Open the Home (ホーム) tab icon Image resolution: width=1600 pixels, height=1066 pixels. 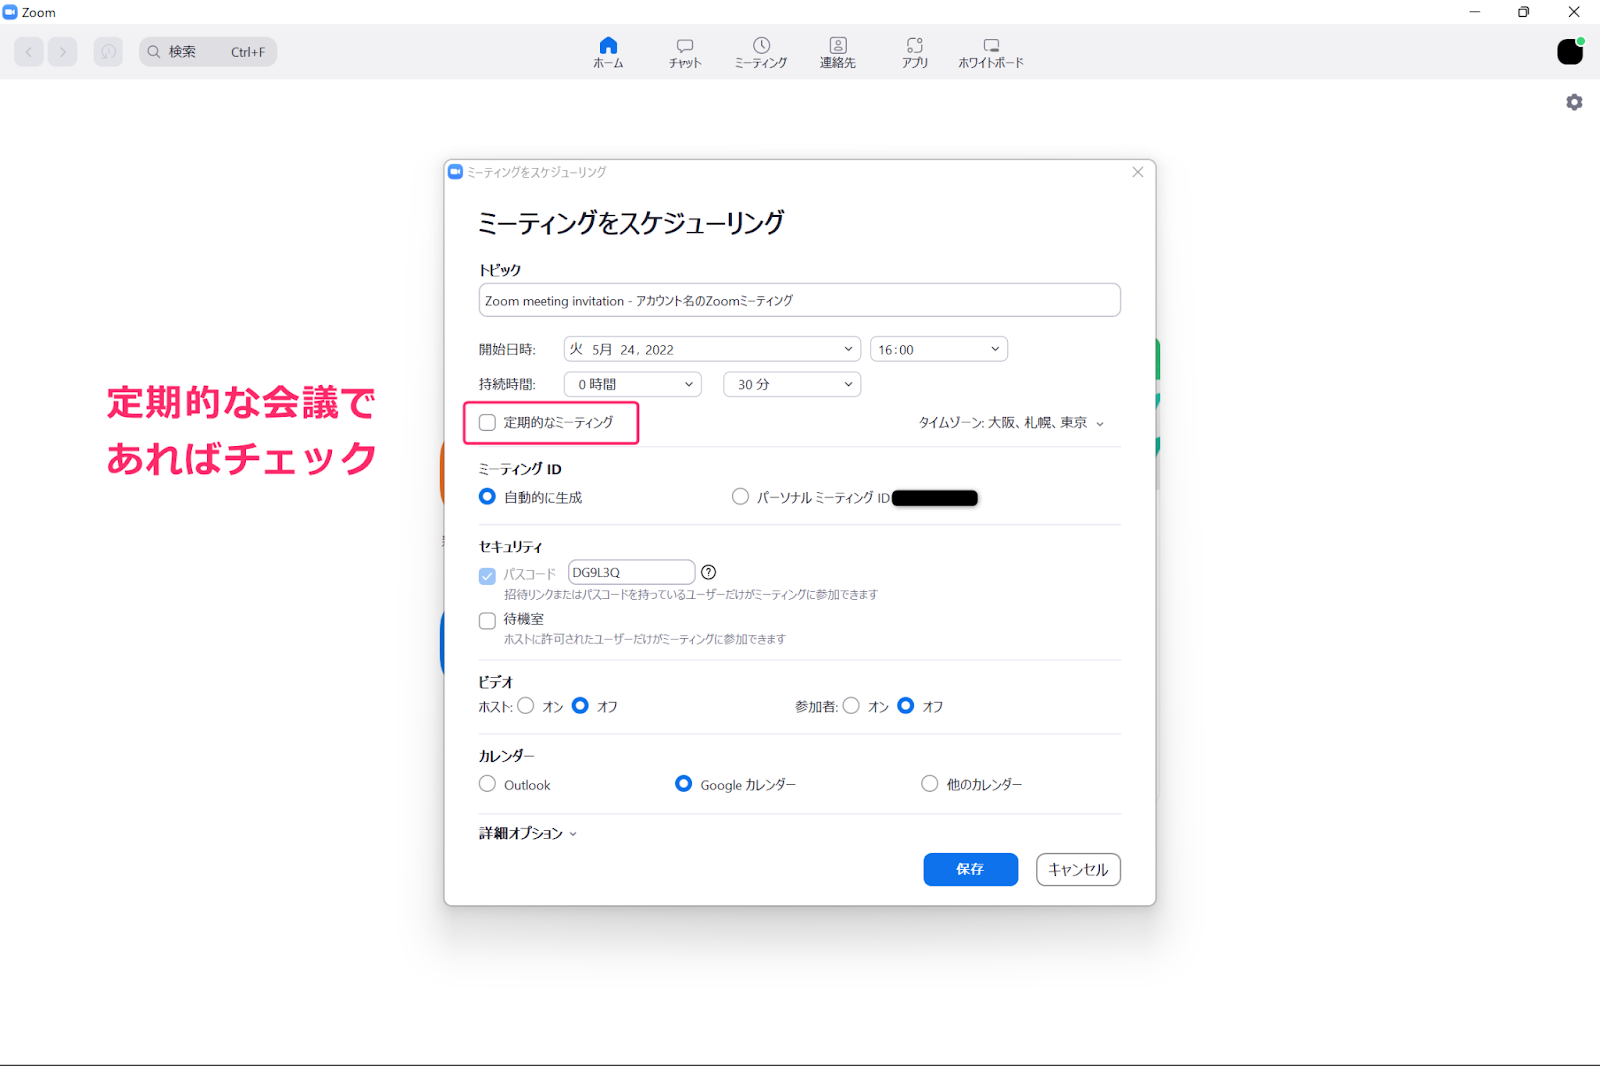click(x=608, y=46)
